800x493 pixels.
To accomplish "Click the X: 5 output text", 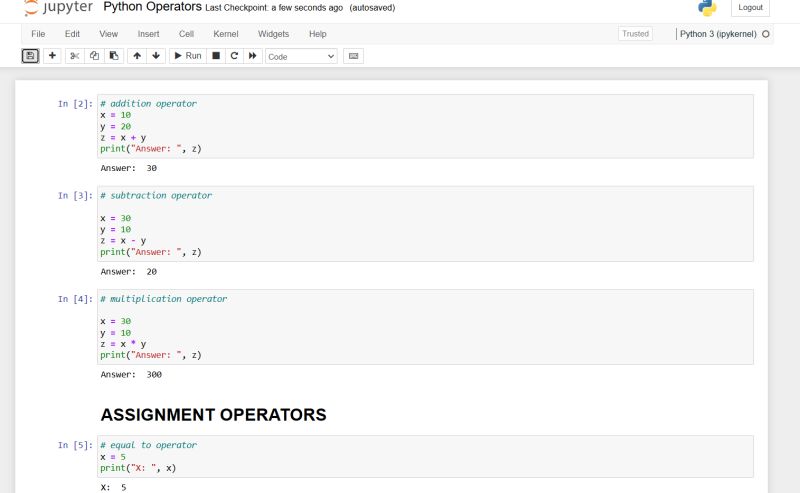I will pos(113,487).
